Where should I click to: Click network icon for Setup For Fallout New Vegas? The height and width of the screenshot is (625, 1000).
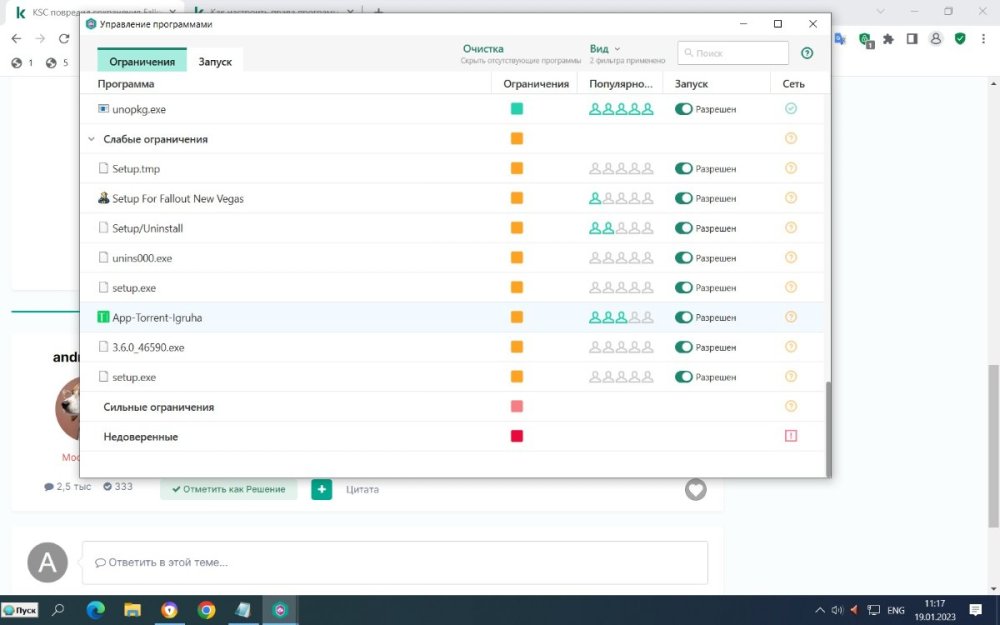[791, 199]
